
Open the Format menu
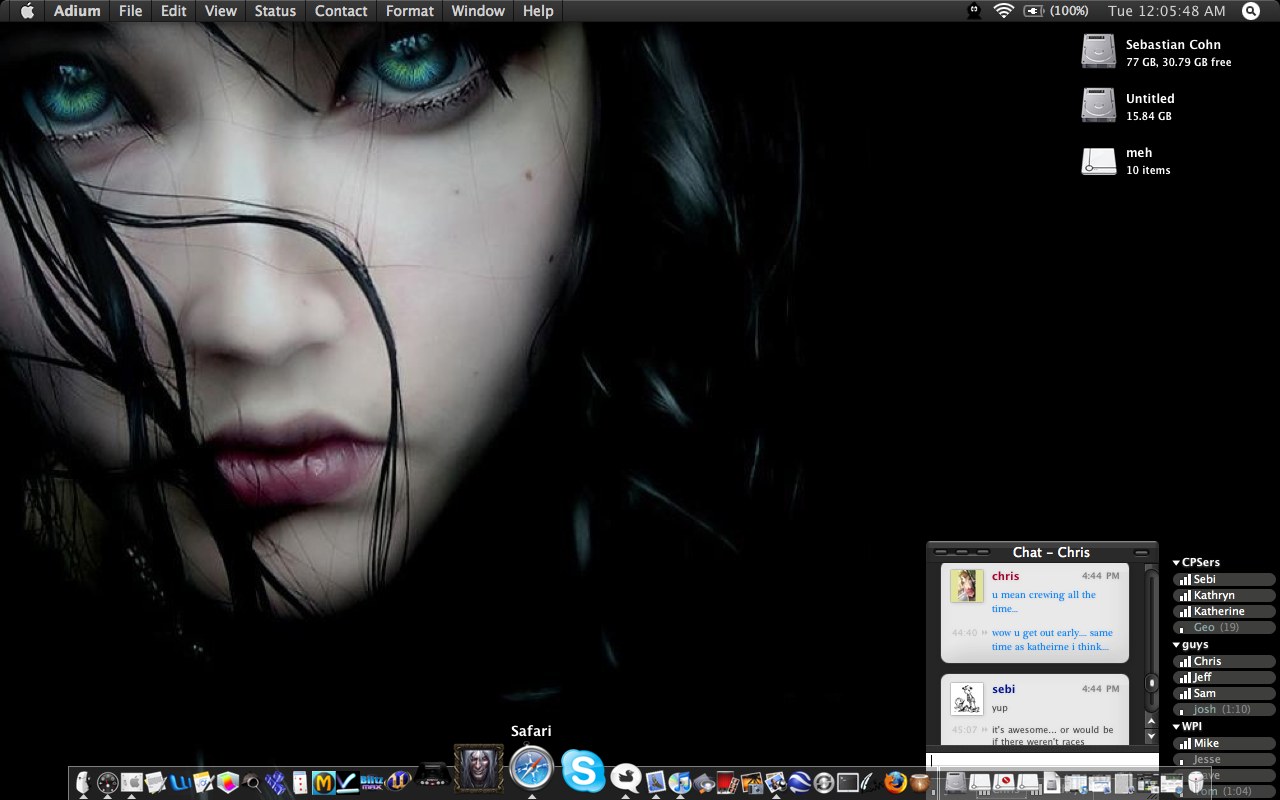click(410, 11)
